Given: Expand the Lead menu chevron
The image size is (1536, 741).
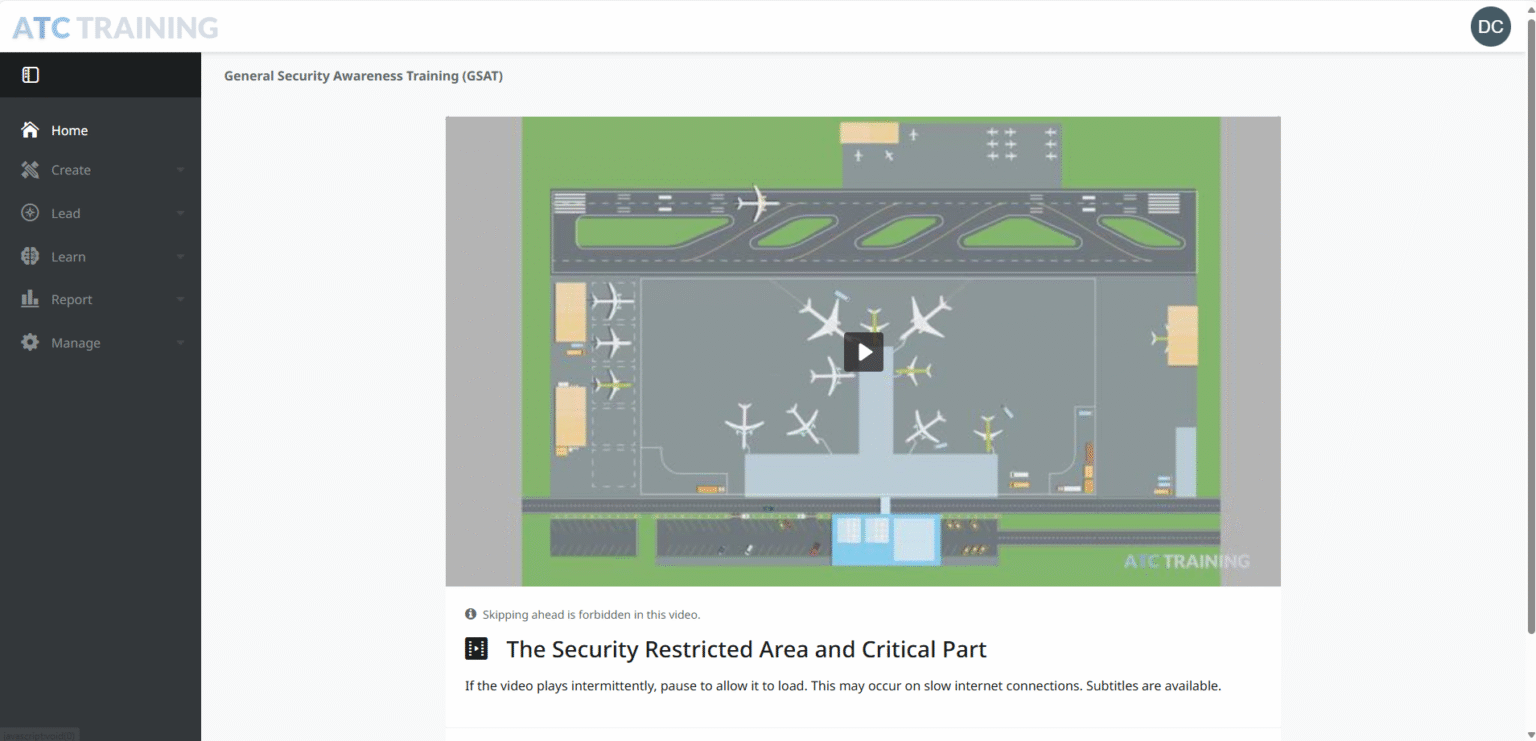Looking at the screenshot, I should coord(180,214).
